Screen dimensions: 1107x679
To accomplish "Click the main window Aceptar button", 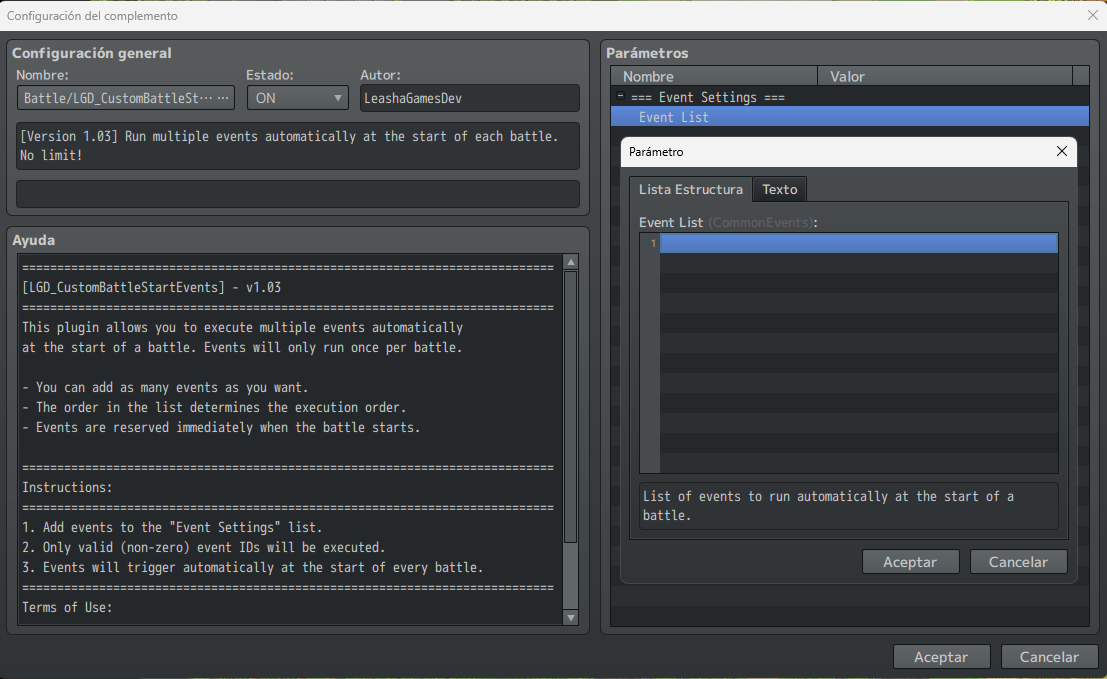I will click(x=941, y=656).
